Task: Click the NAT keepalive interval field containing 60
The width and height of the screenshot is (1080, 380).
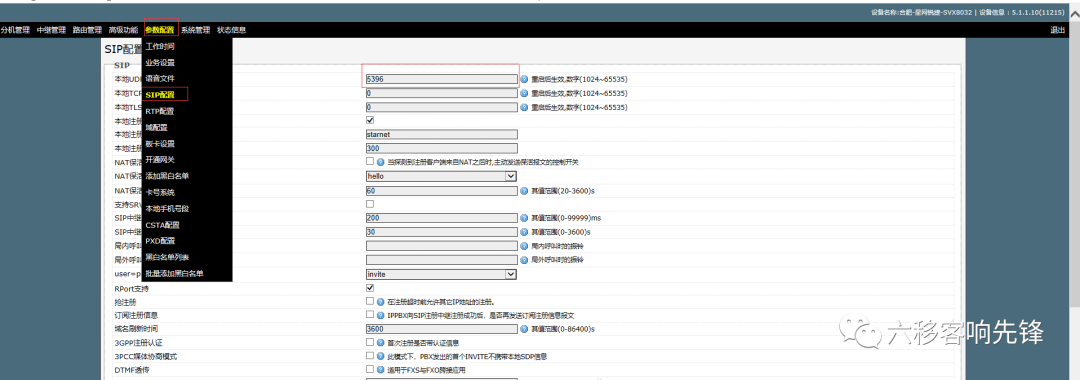Action: (442, 191)
